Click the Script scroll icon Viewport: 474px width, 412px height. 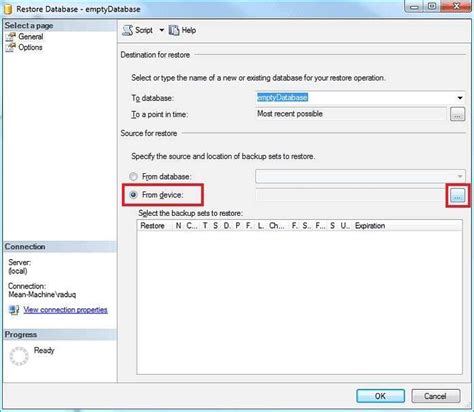pyautogui.click(x=127, y=30)
